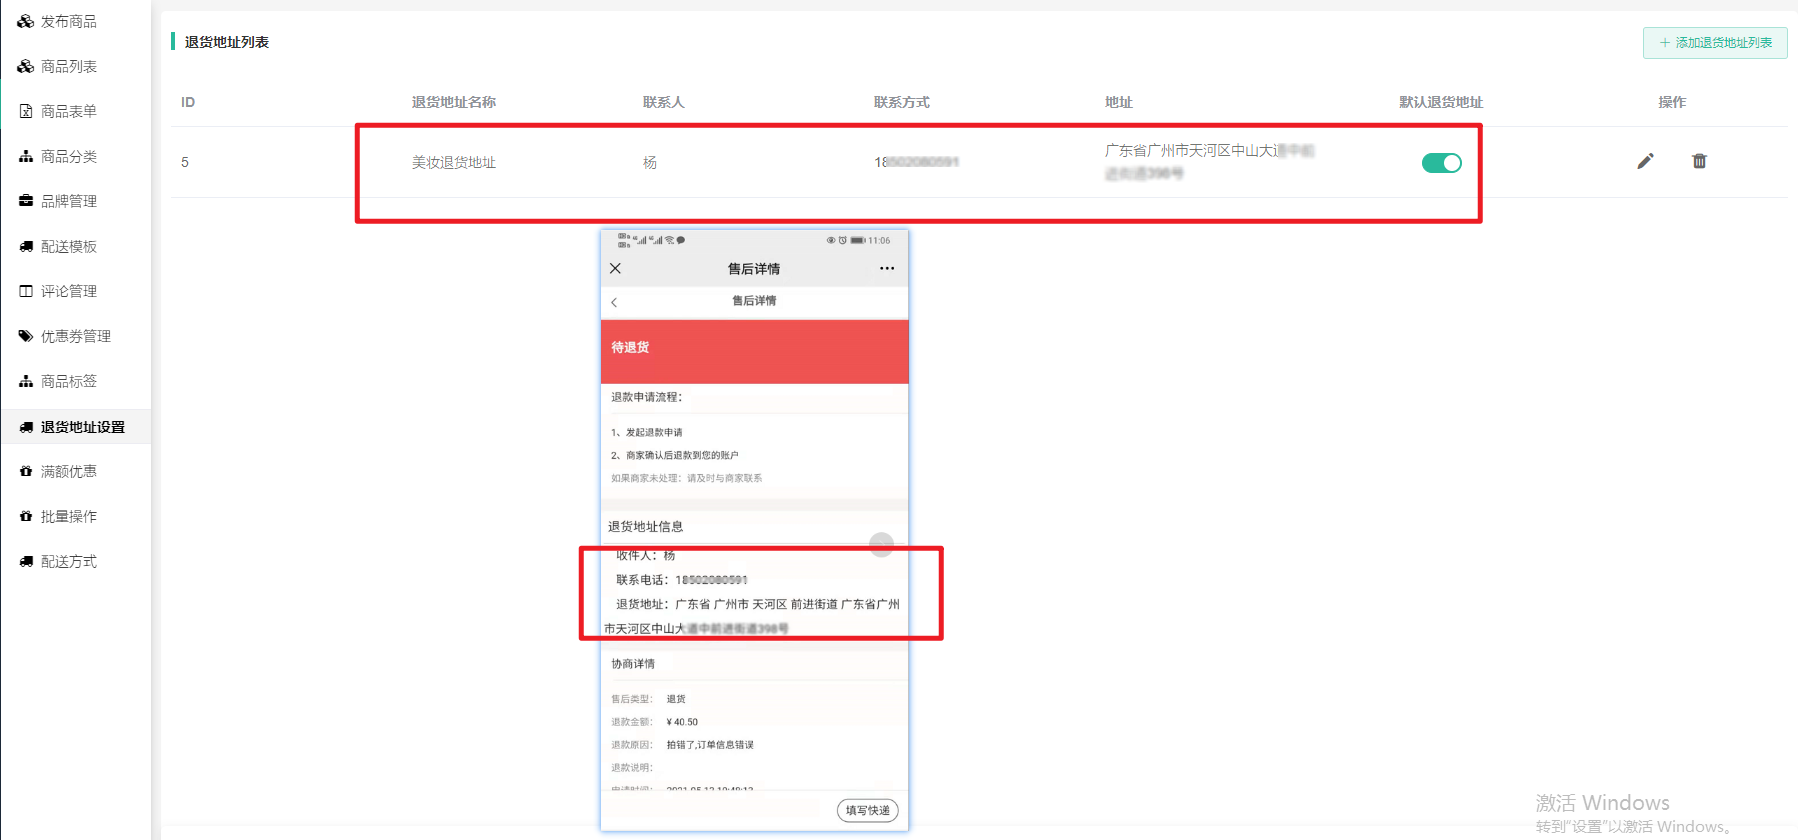The width and height of the screenshot is (1798, 840).
Task: Click the 商品表单 sidebar icon
Action: coord(26,111)
